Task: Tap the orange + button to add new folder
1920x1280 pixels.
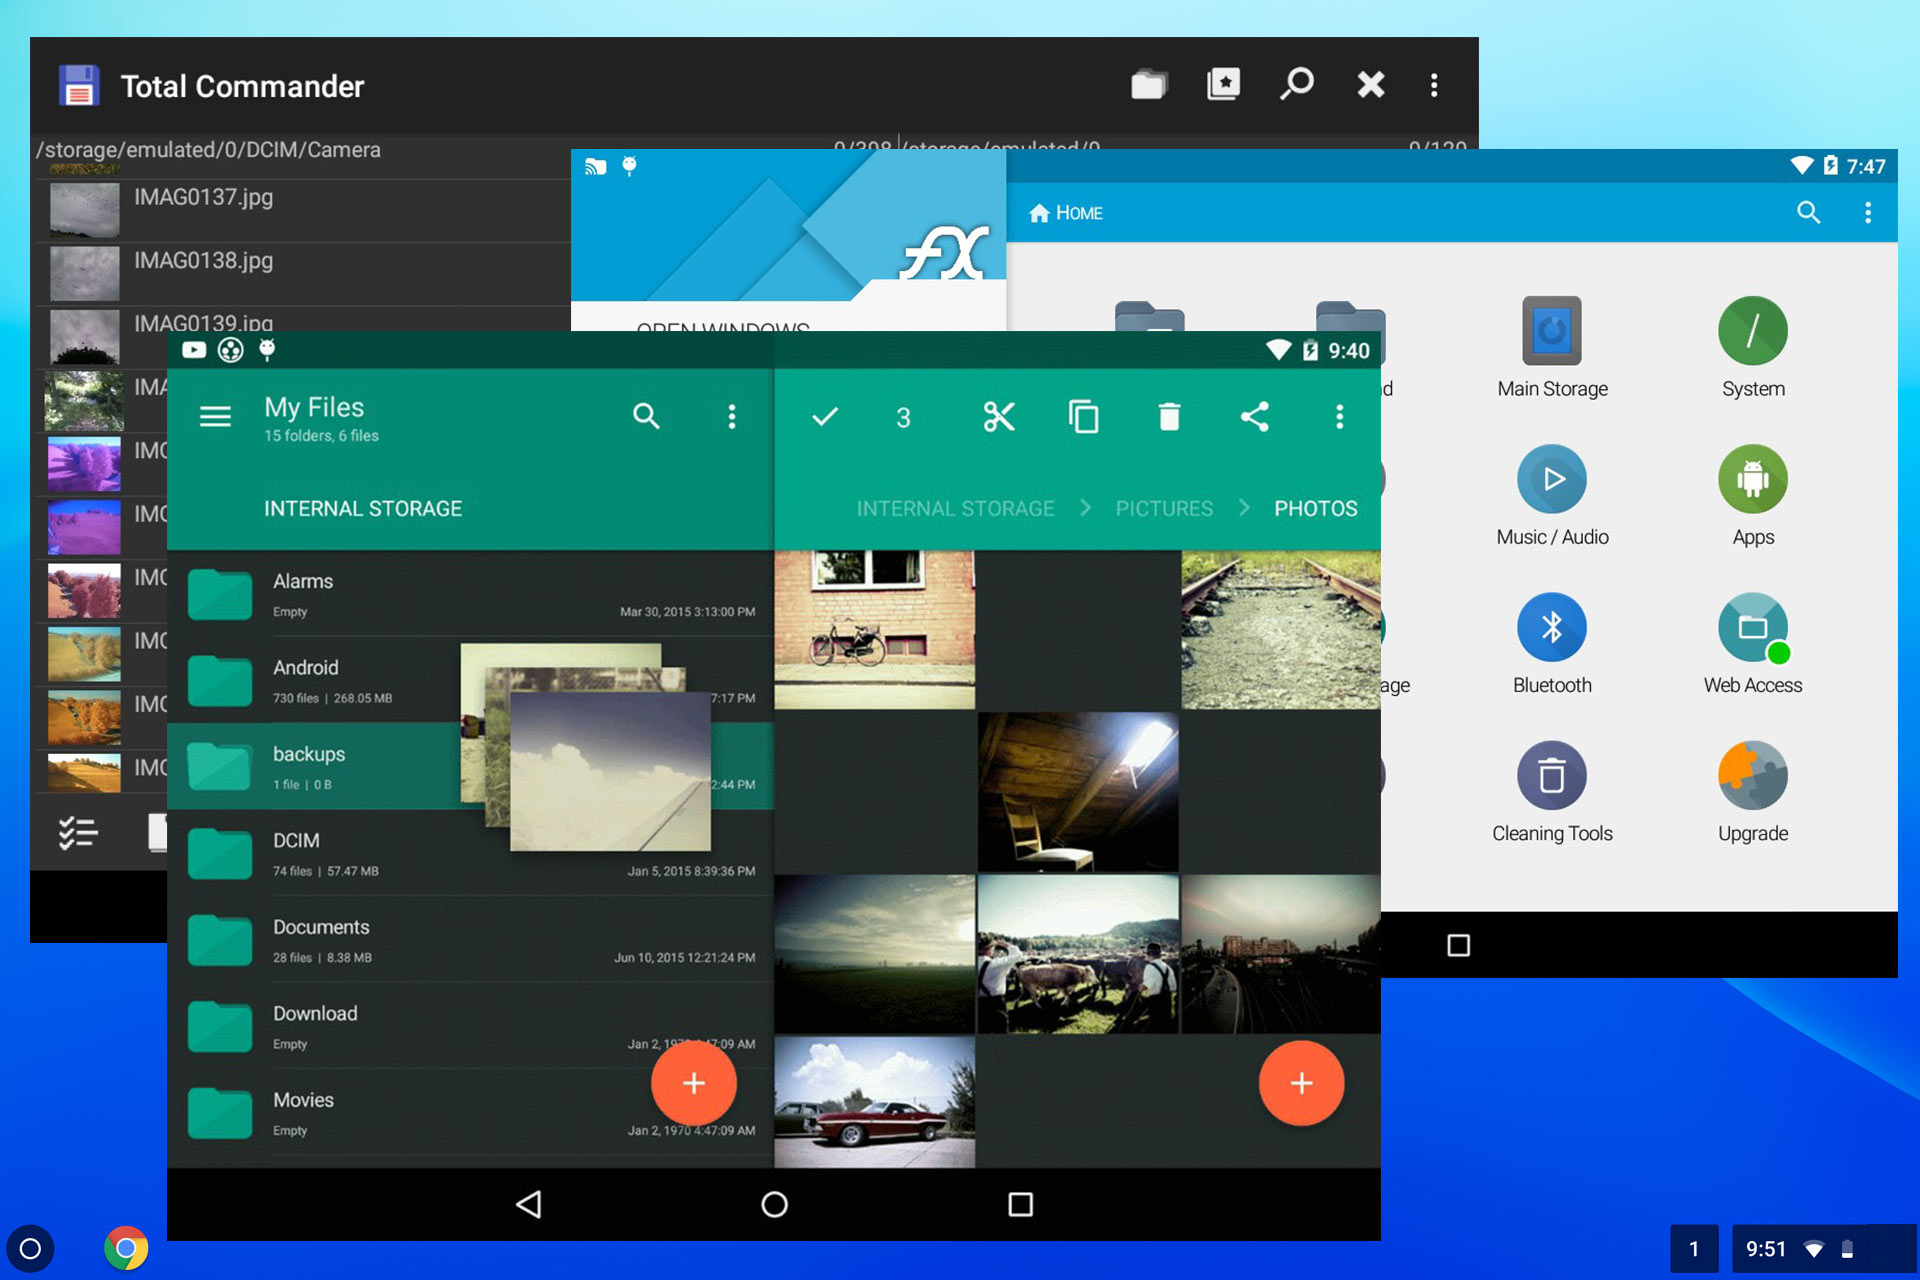Action: point(693,1083)
